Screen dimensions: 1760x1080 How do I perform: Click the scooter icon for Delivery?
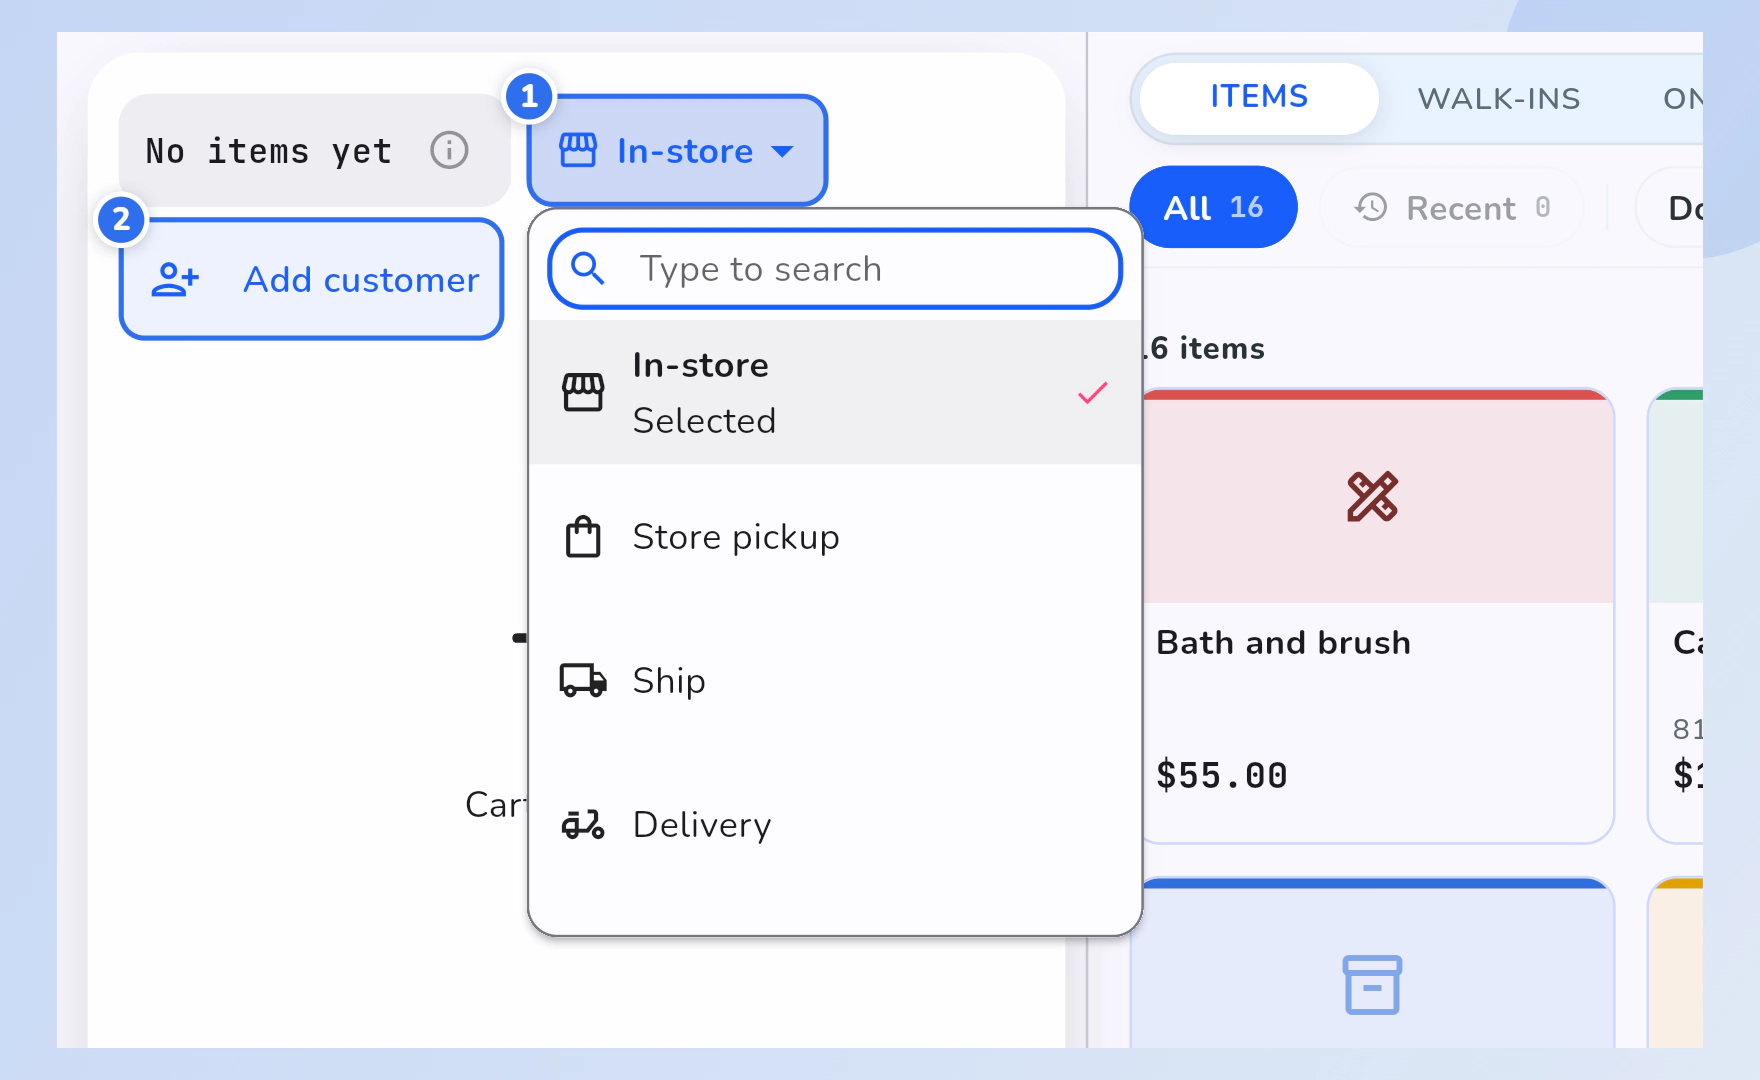pyautogui.click(x=583, y=824)
